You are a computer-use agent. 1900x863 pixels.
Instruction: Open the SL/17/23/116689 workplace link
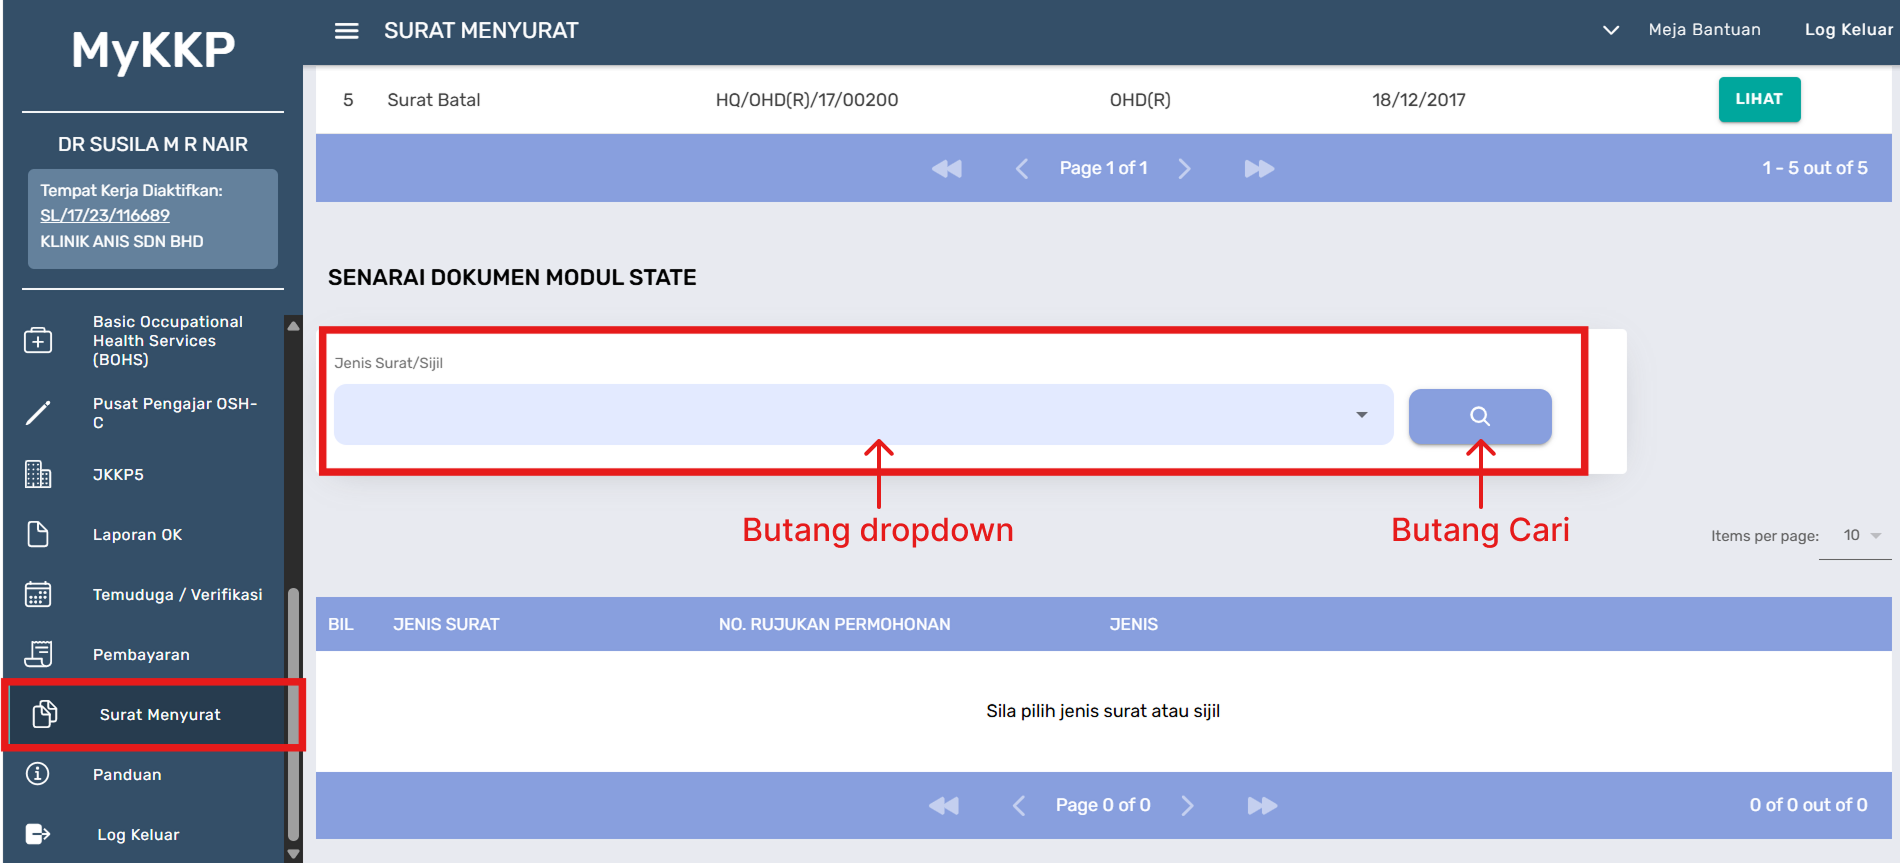tap(105, 215)
